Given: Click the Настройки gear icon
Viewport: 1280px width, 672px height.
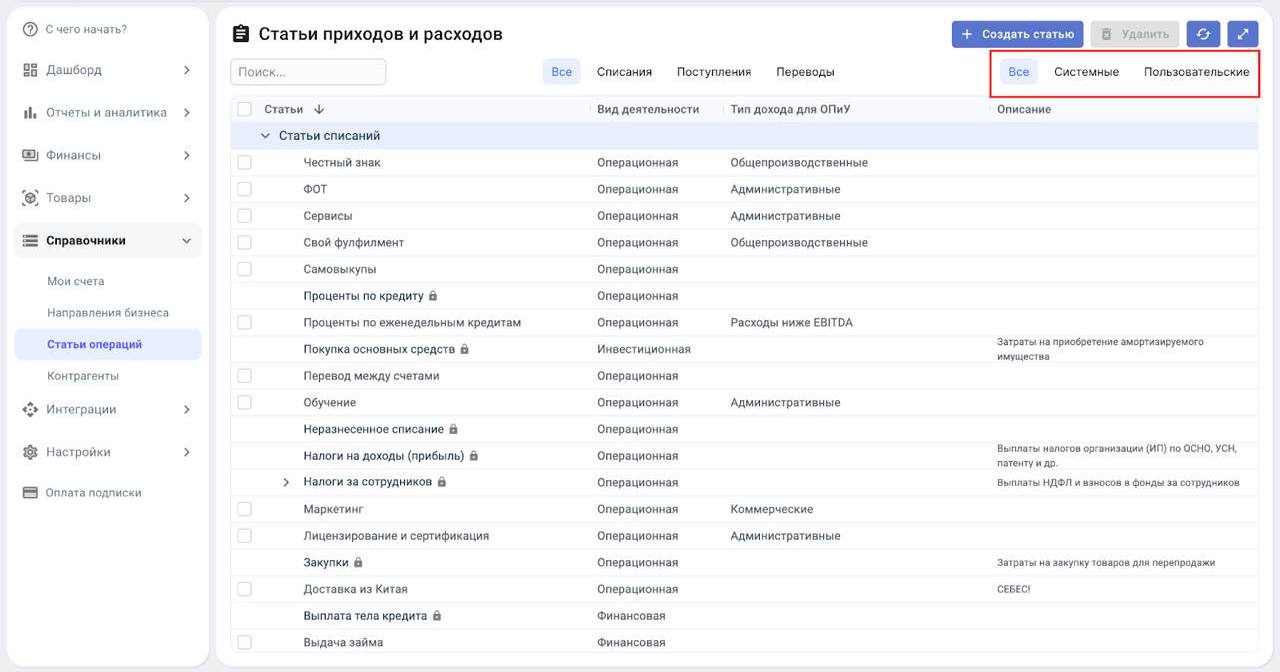Looking at the screenshot, I should point(30,452).
